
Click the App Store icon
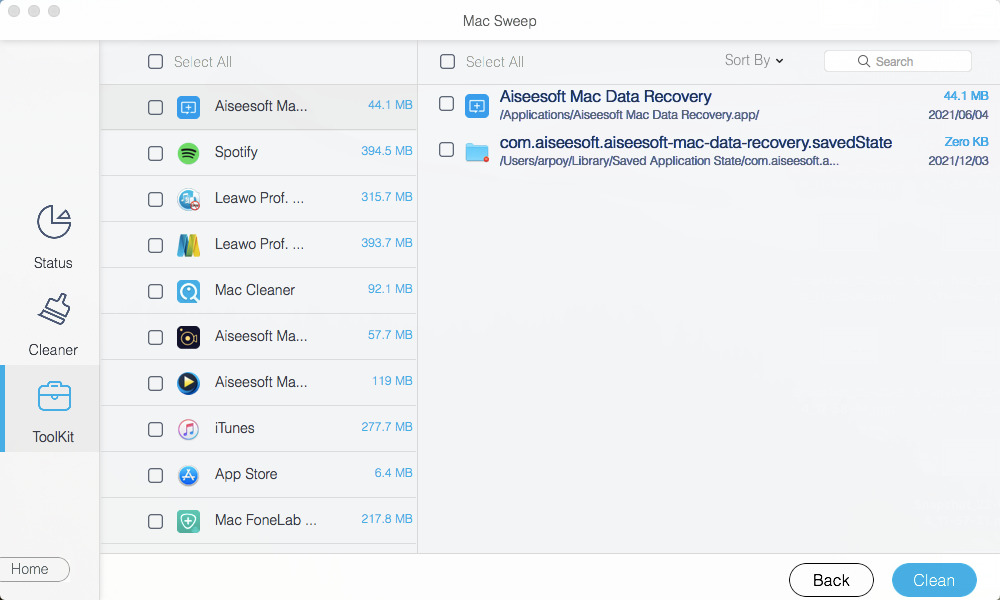pos(188,475)
